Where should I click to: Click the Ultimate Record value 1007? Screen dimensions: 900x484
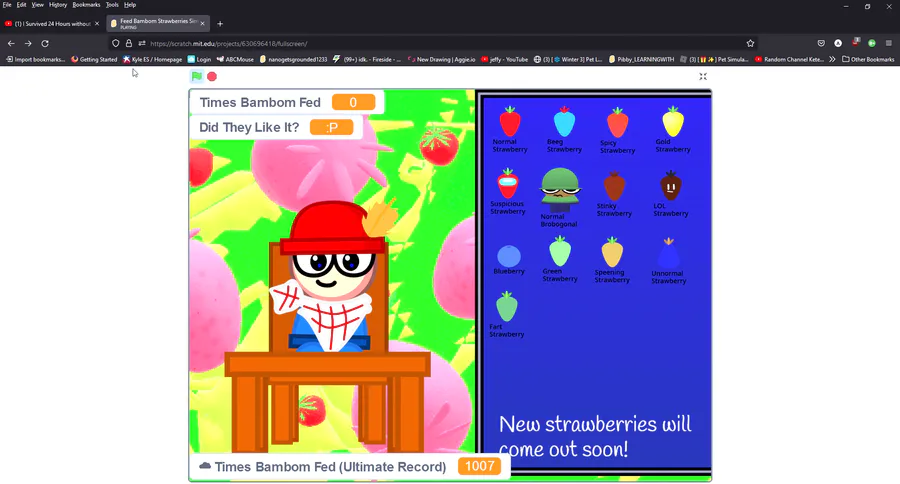(x=479, y=466)
